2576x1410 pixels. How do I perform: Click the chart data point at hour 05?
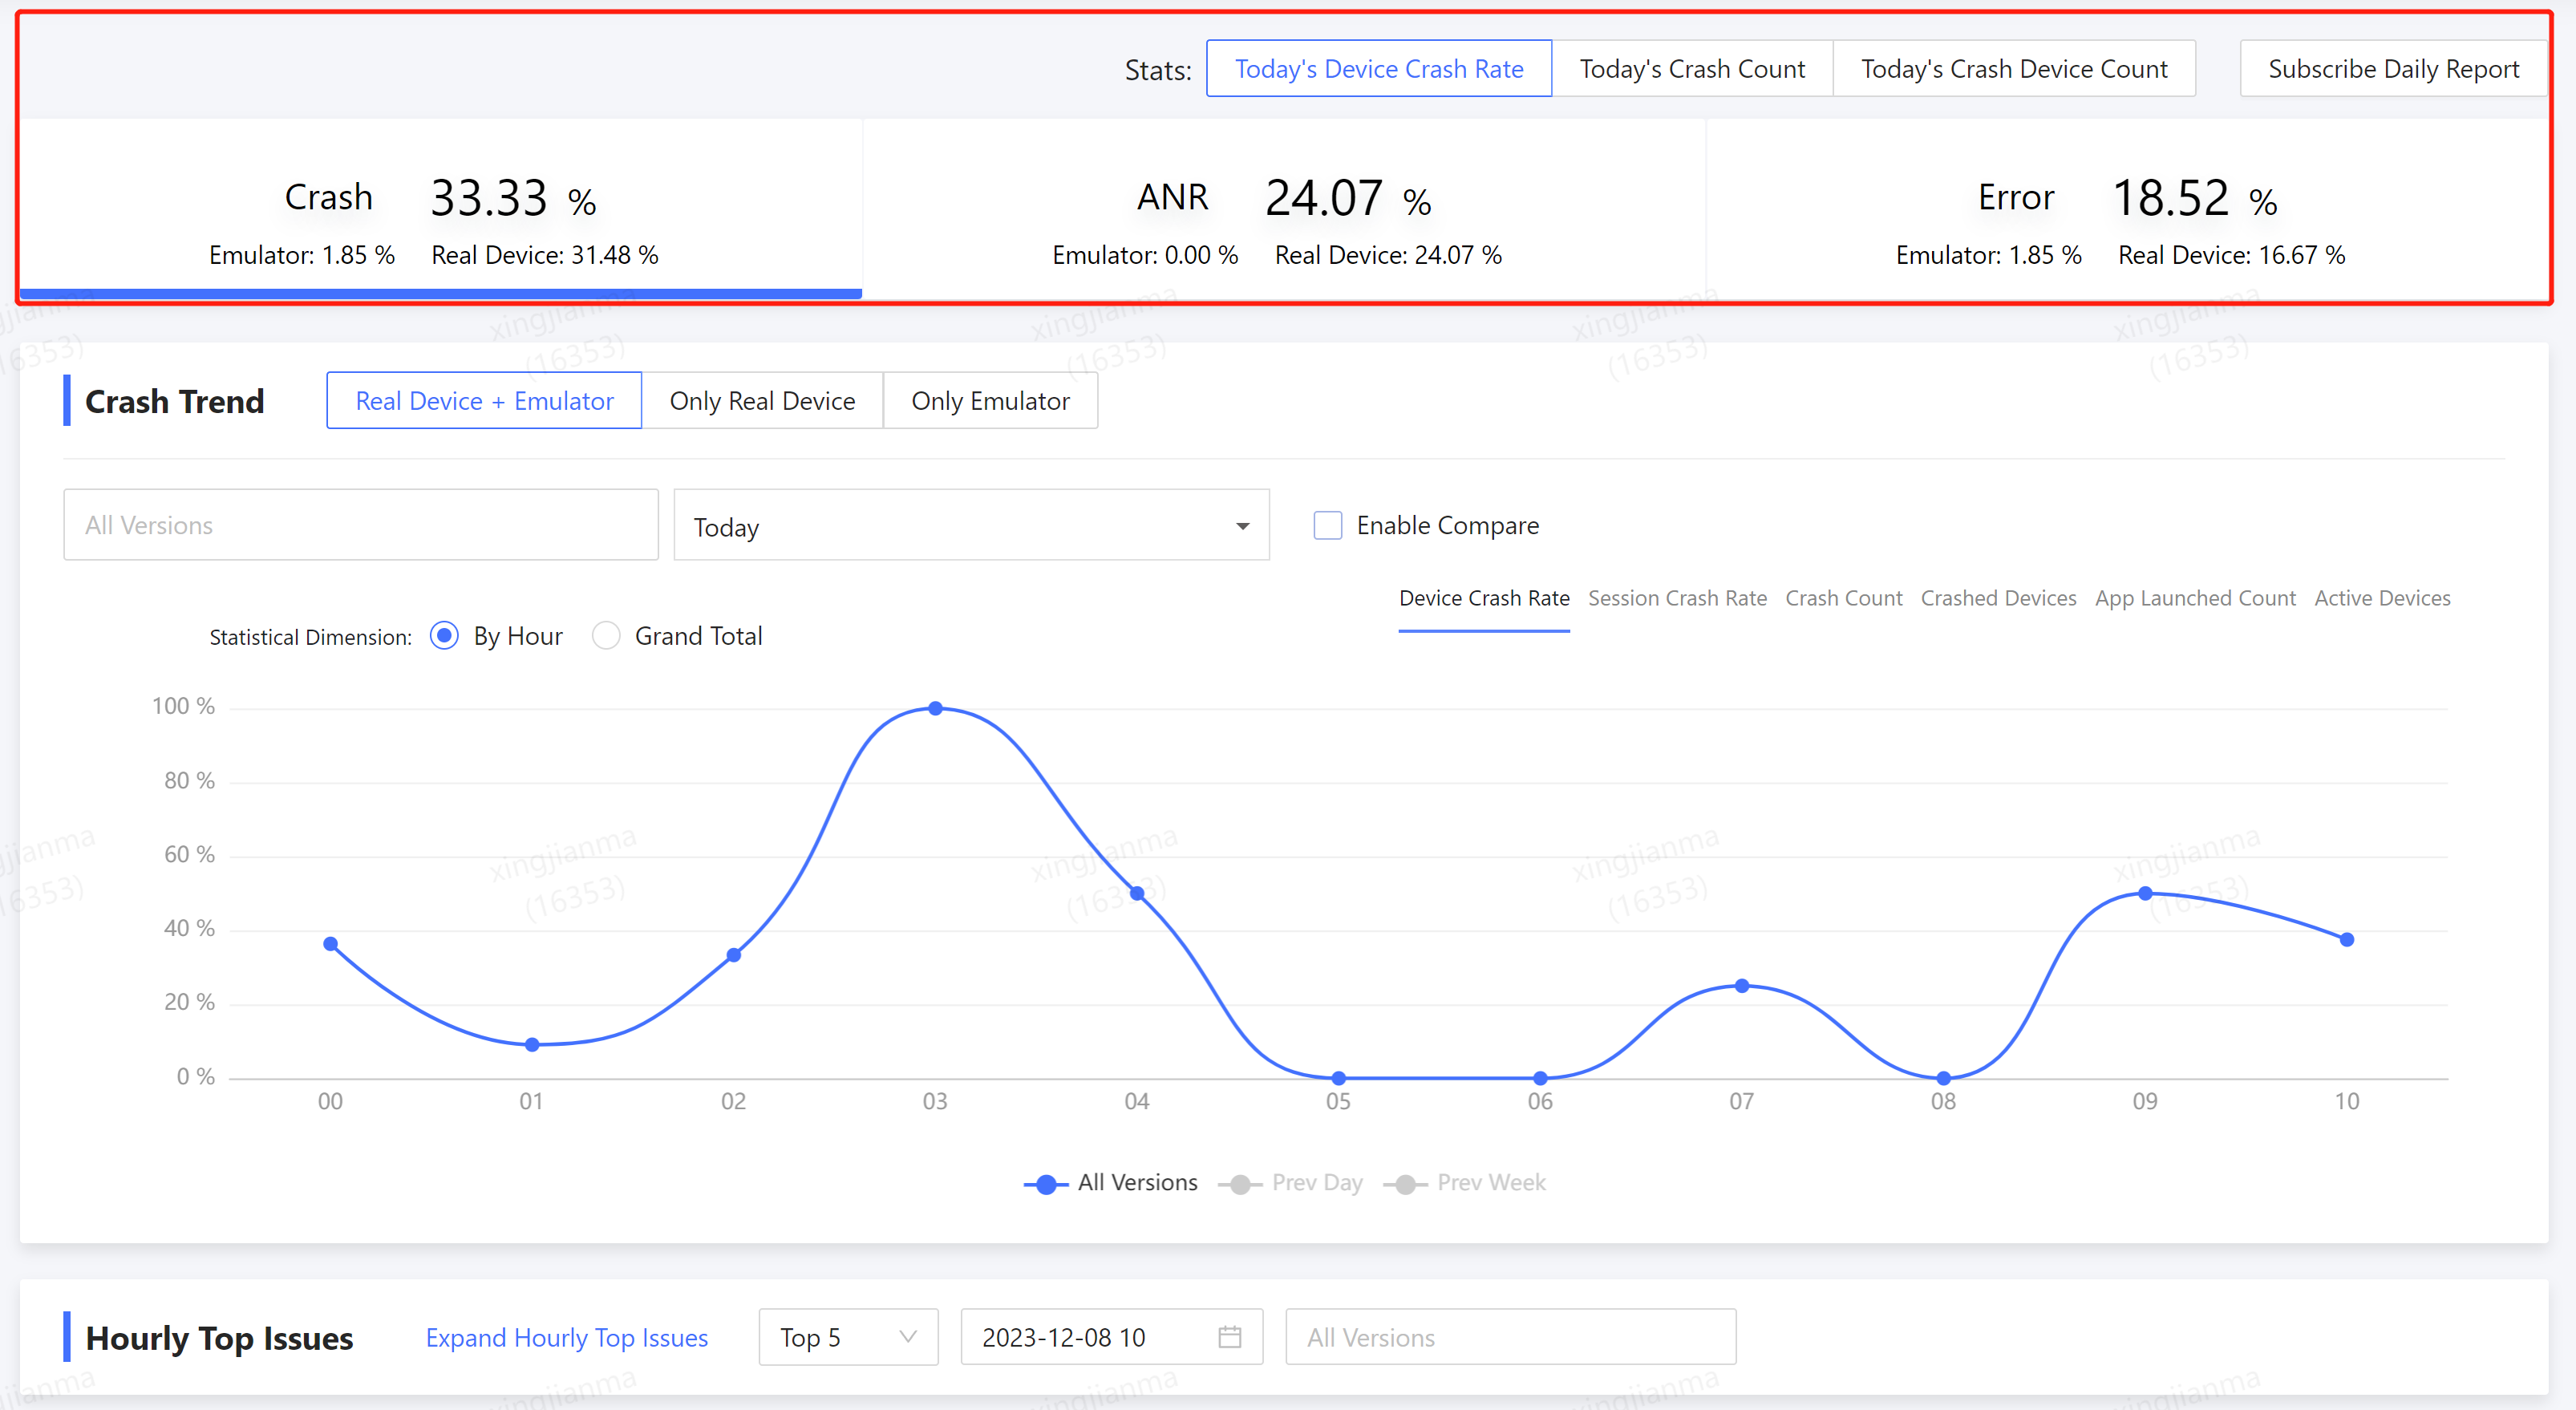point(1339,1078)
